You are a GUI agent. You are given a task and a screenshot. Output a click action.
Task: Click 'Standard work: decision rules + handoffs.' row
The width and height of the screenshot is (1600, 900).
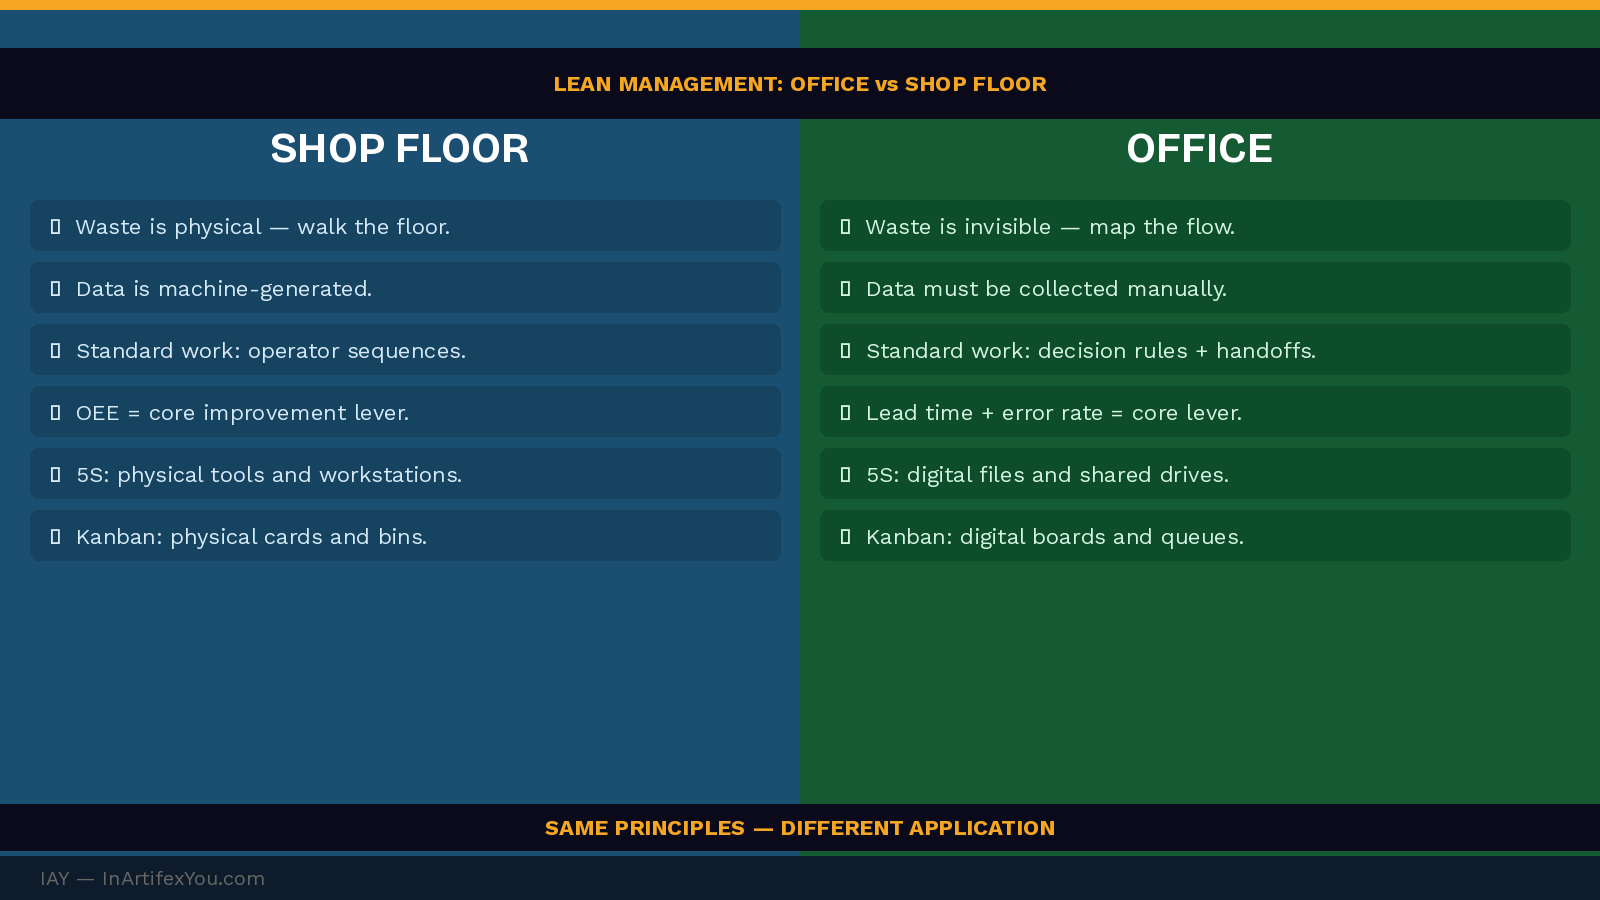coord(1195,350)
